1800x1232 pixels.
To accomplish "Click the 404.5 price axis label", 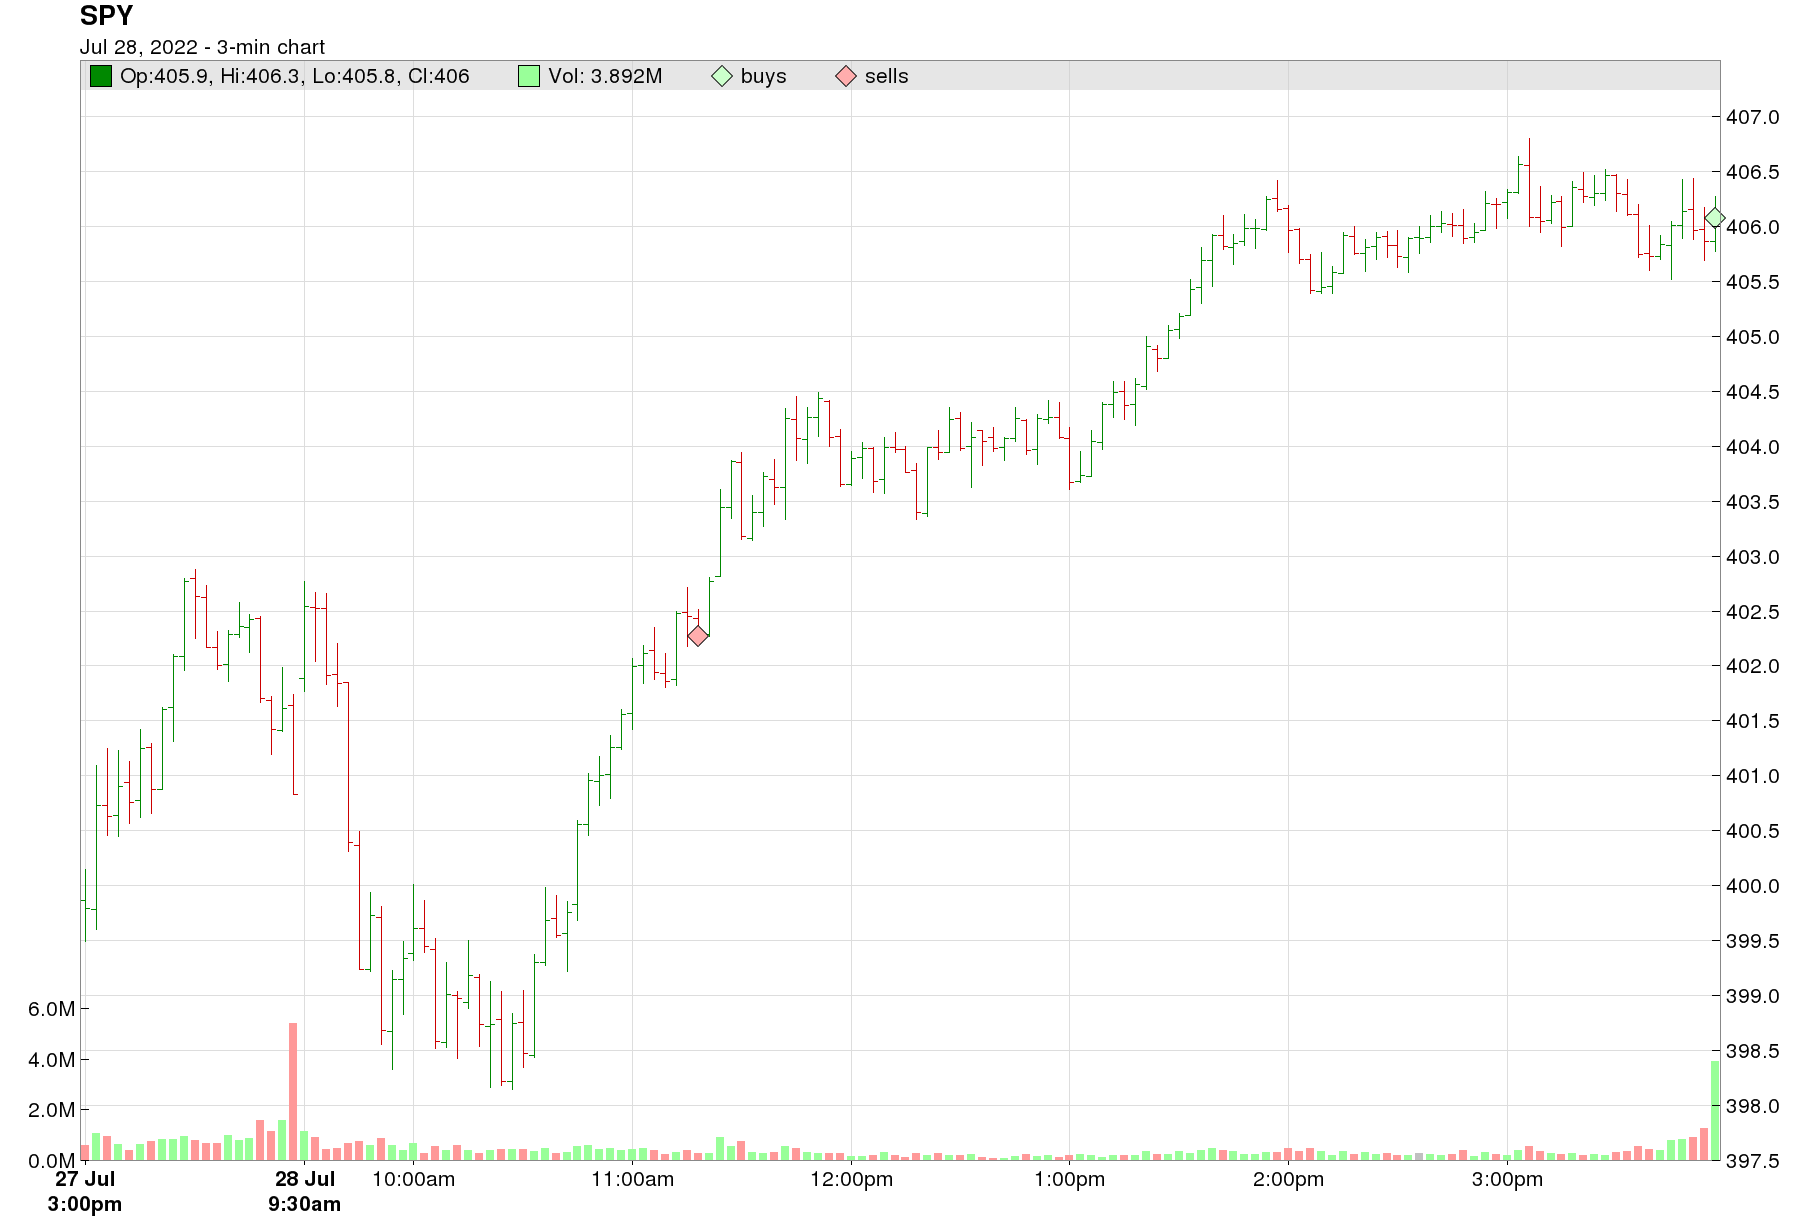I will 1753,392.
